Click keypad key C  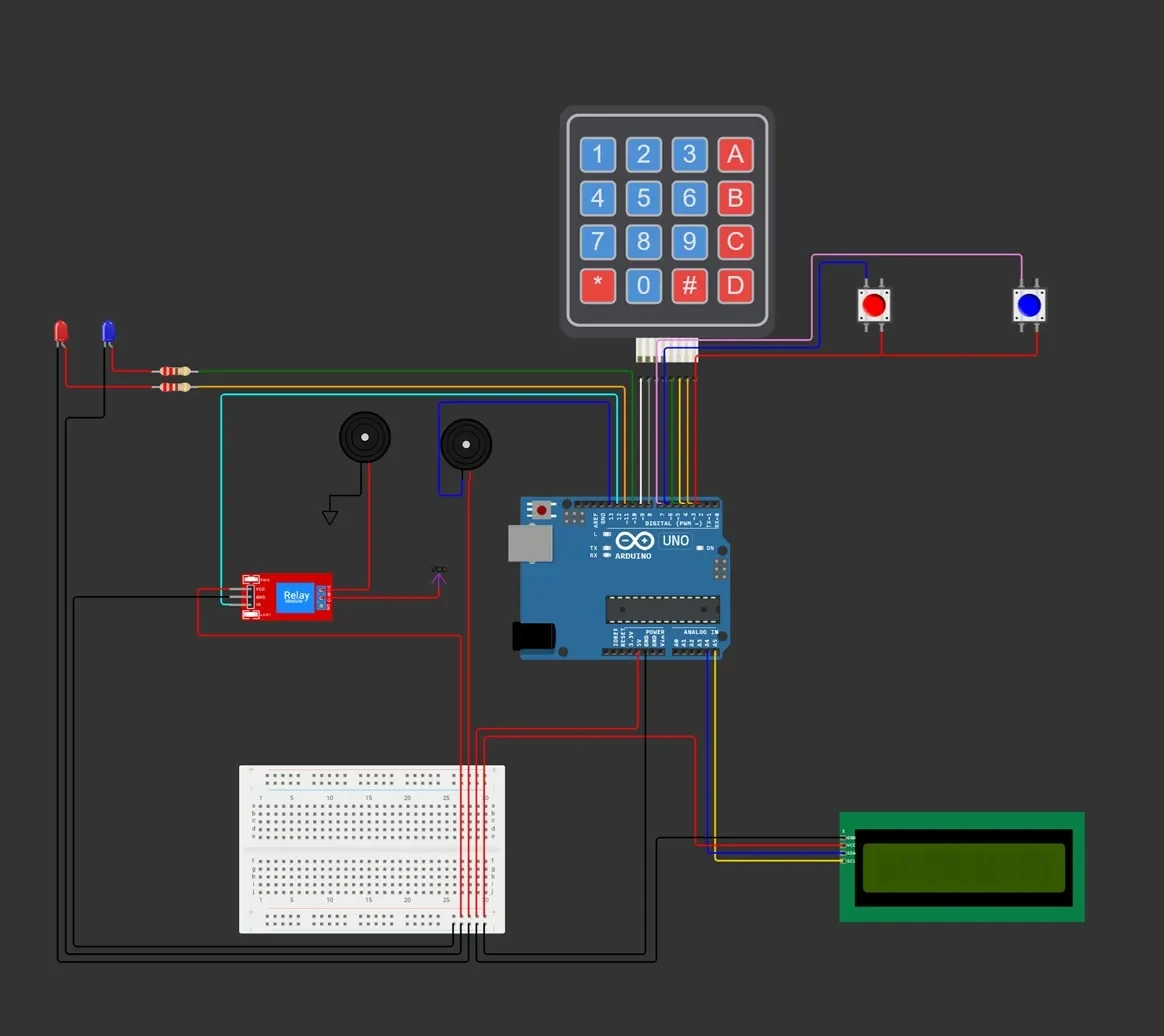[736, 242]
